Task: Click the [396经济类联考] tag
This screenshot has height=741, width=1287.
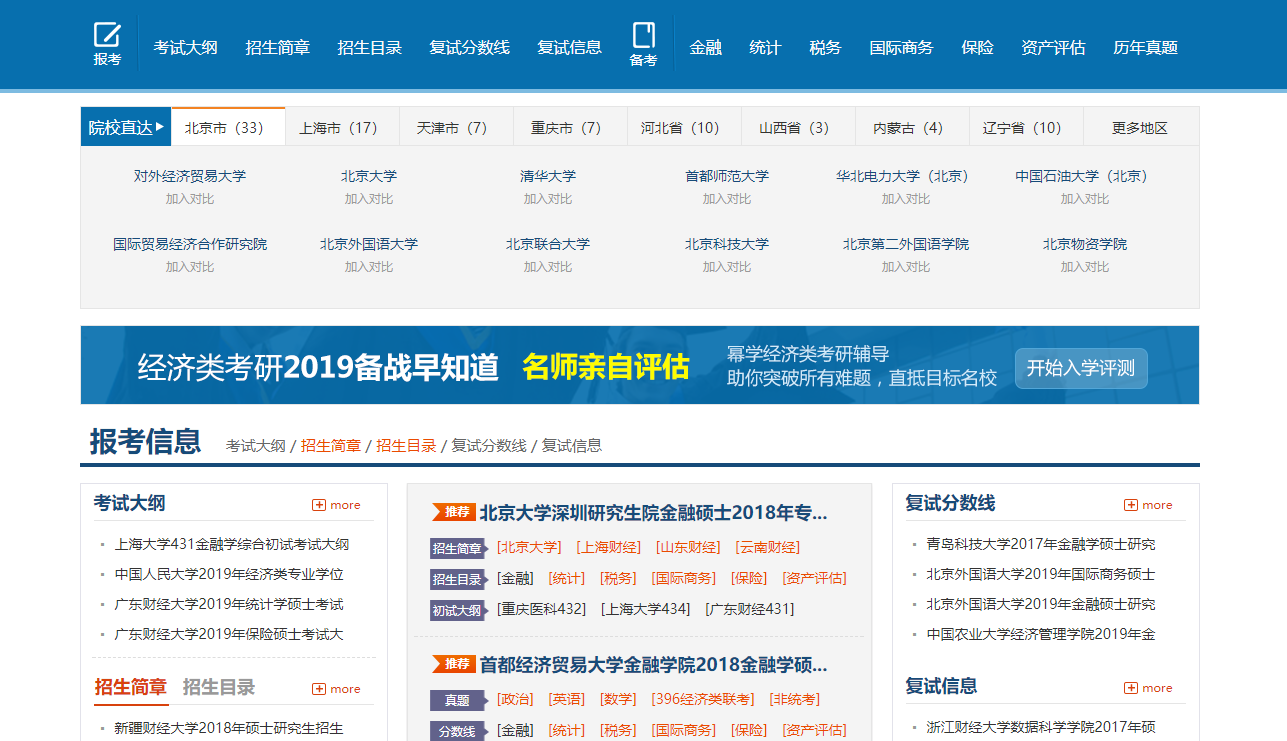Action: click(x=703, y=700)
